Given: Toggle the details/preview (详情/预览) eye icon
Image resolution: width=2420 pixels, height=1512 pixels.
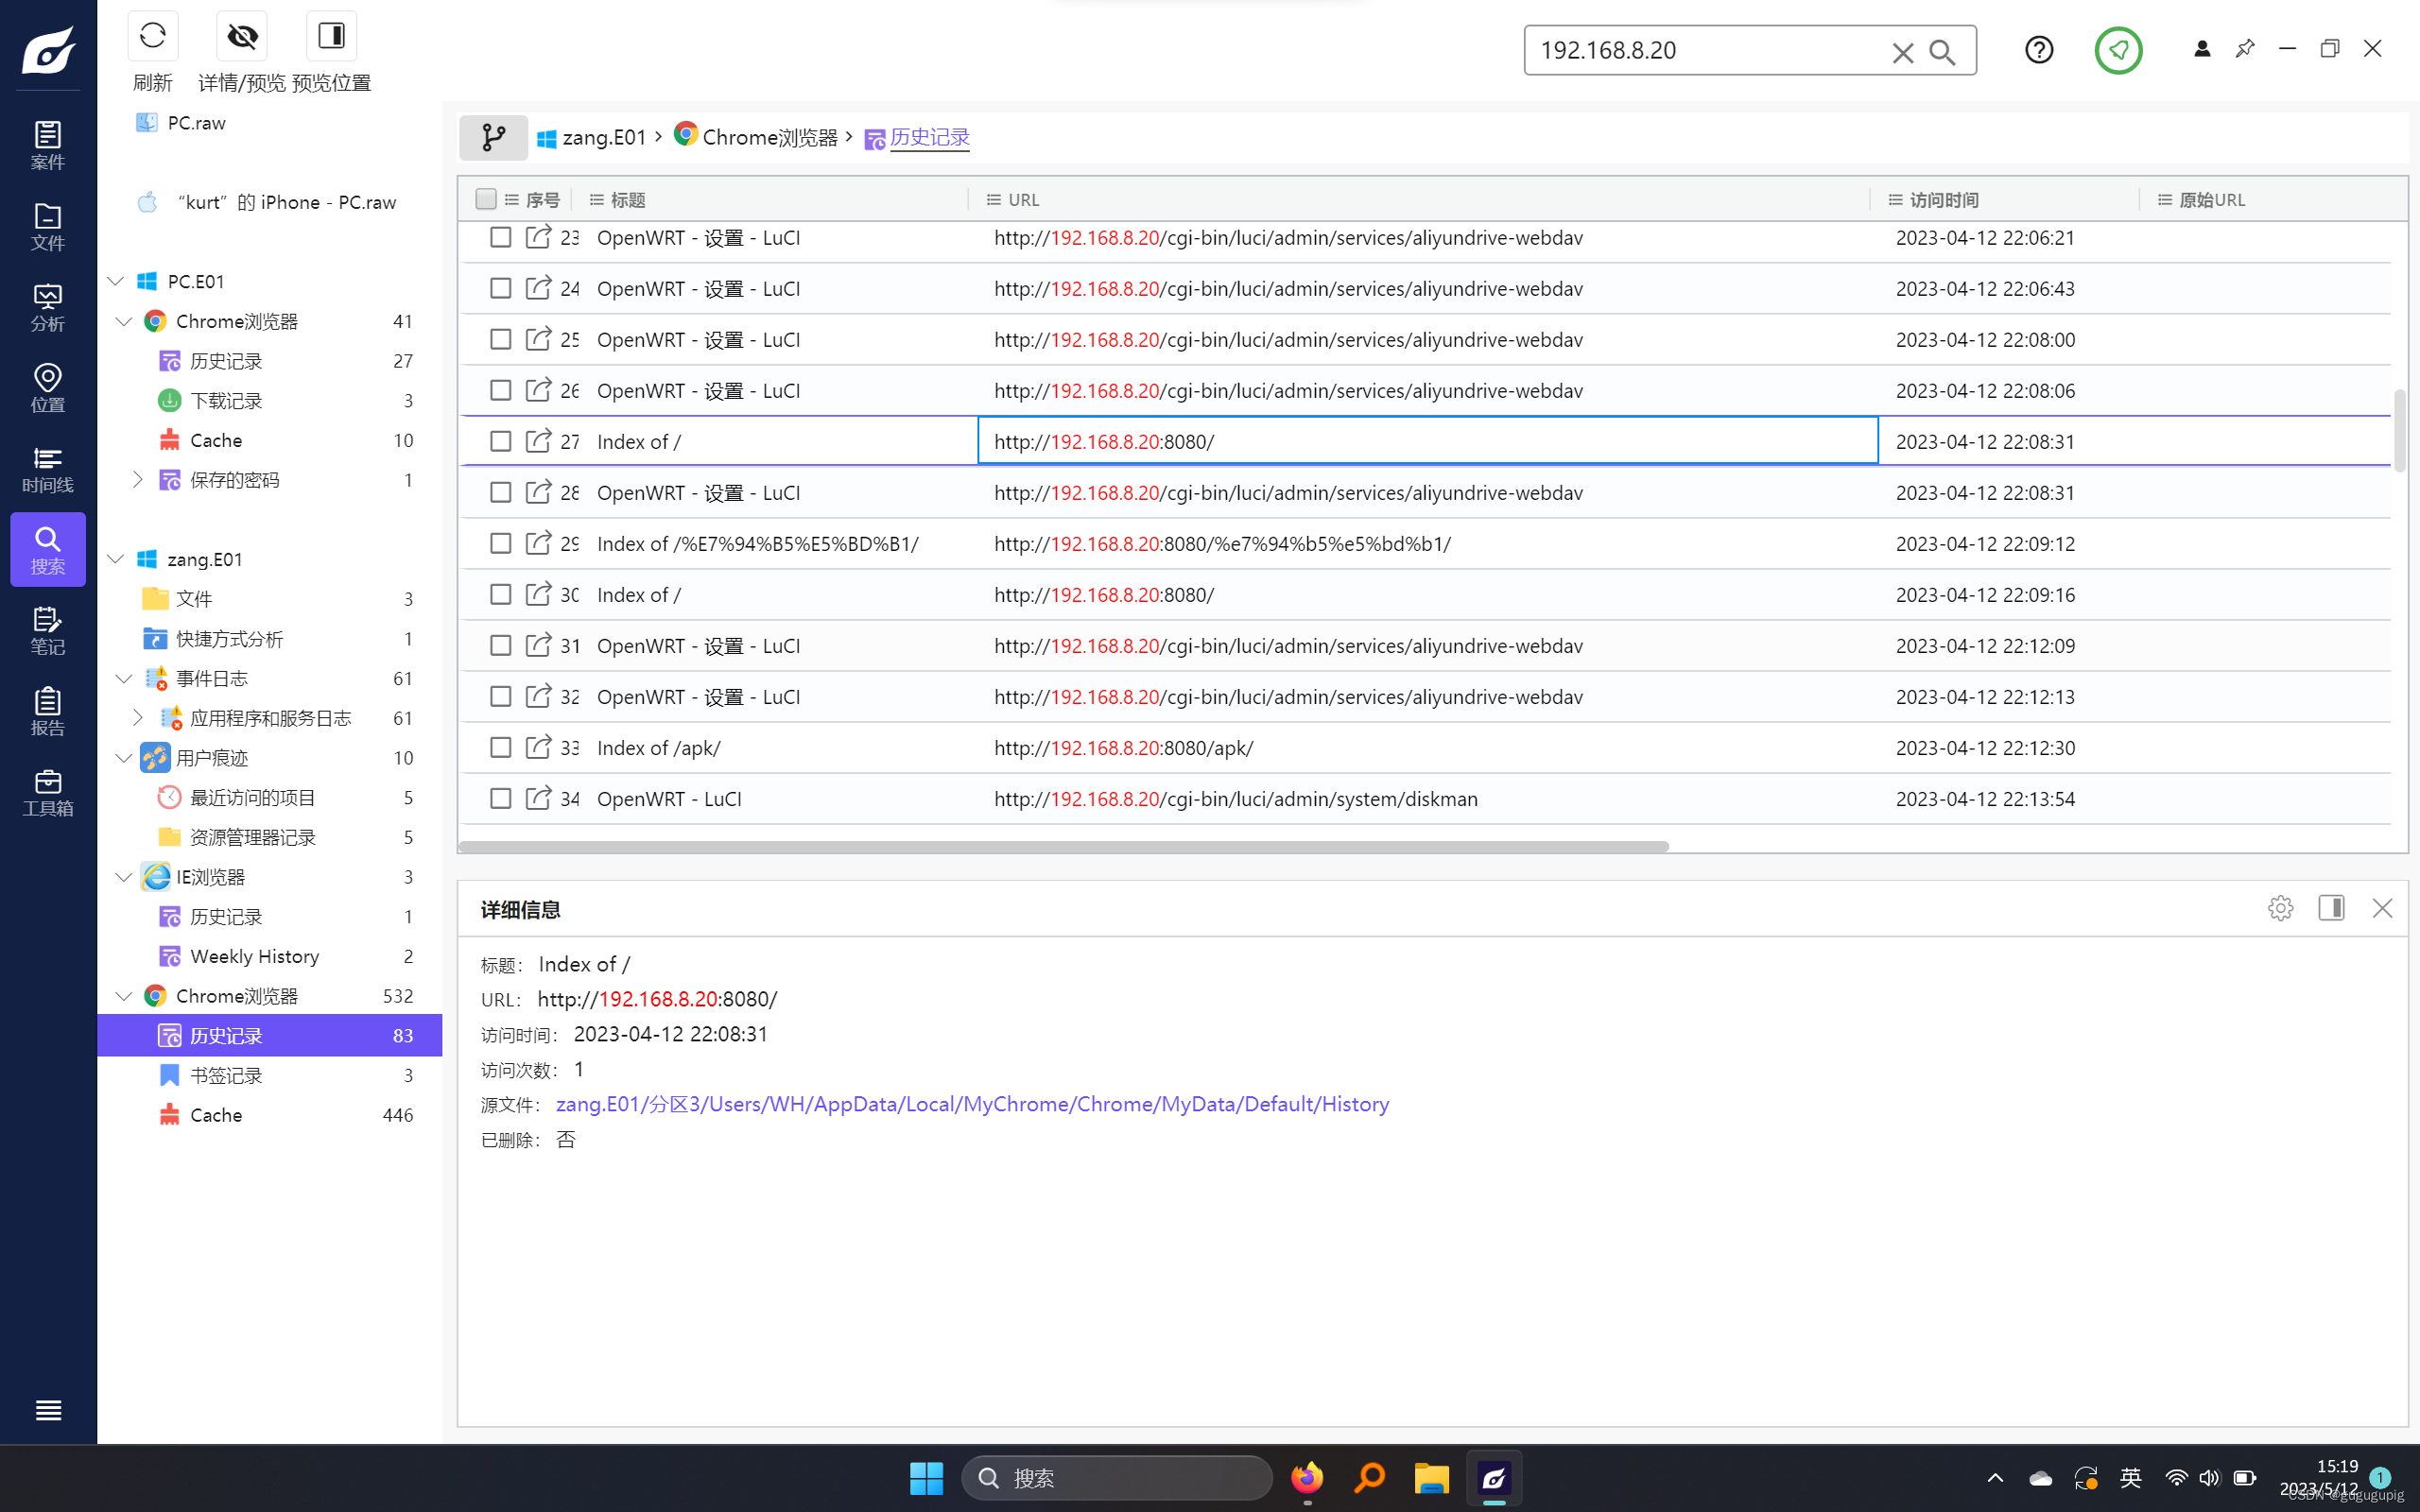Looking at the screenshot, I should pyautogui.click(x=242, y=37).
